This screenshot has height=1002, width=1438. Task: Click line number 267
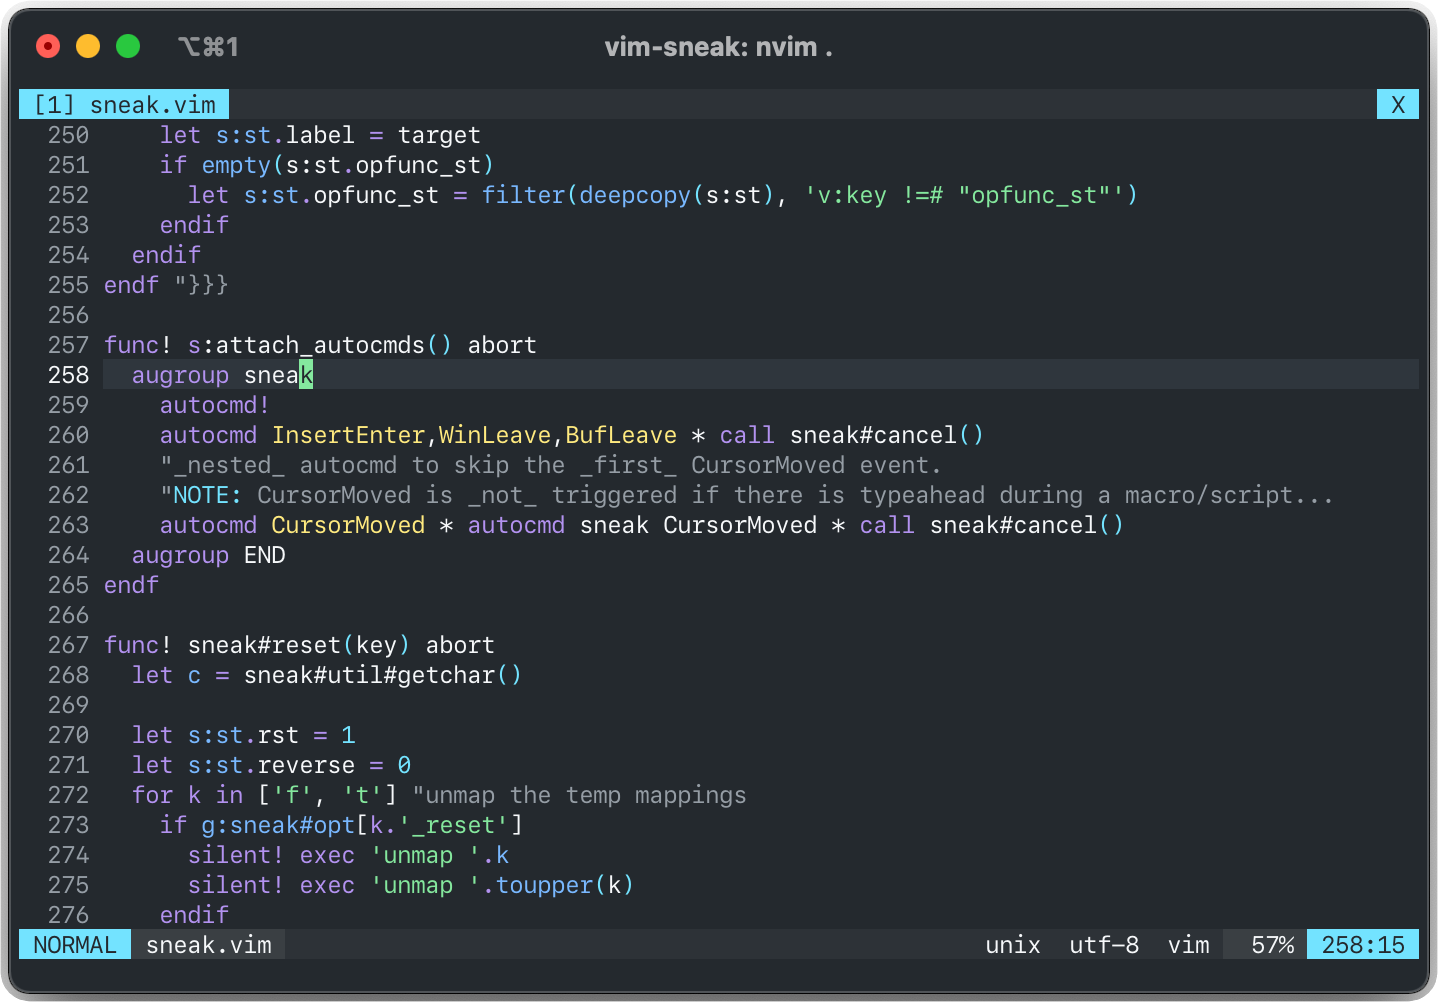pyautogui.click(x=68, y=645)
